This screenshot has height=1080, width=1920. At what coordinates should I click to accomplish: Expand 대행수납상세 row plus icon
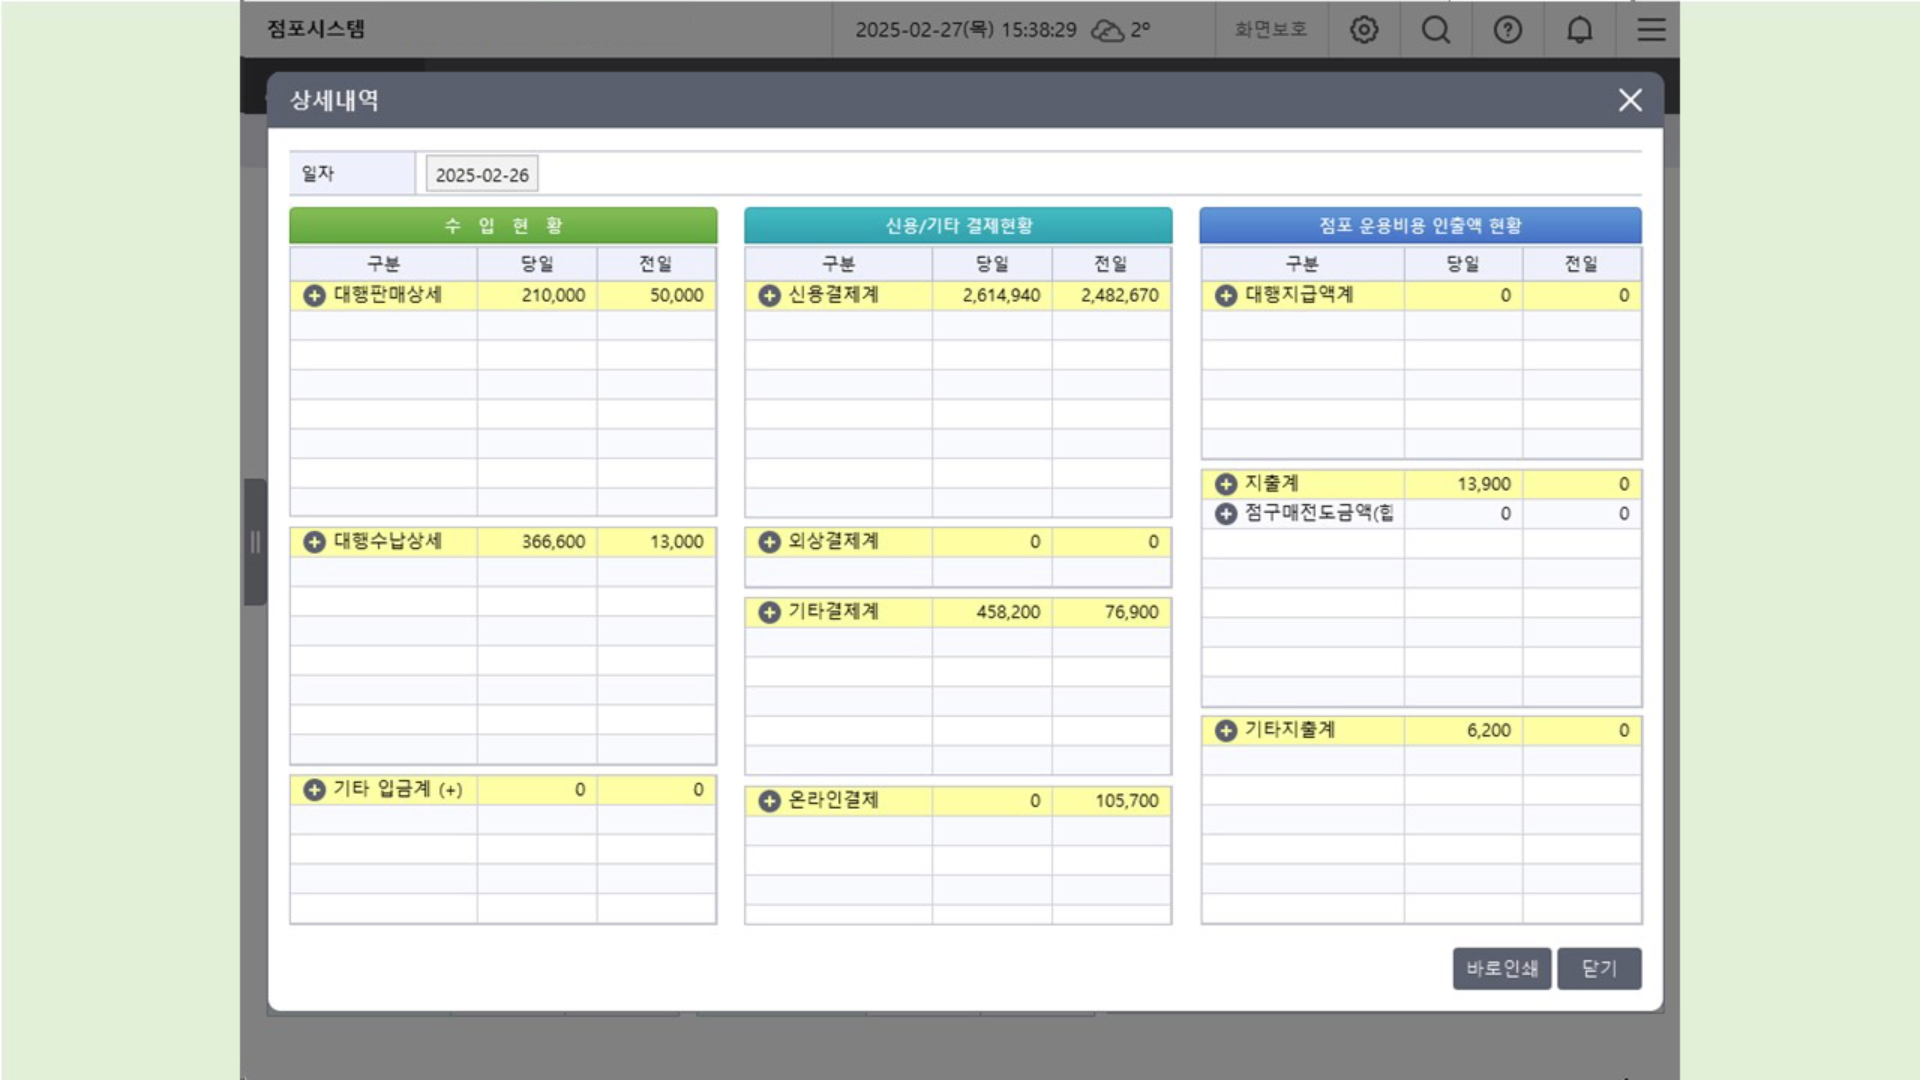coord(314,542)
